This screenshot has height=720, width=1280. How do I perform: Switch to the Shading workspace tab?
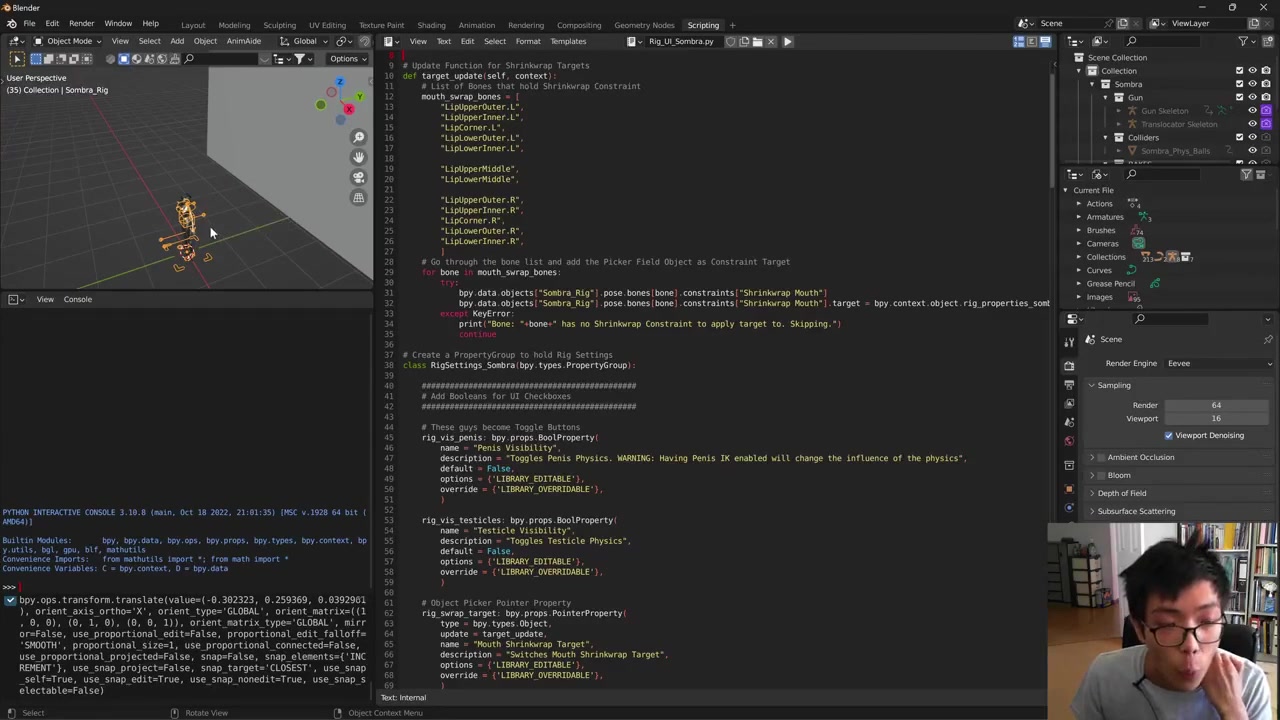(431, 25)
